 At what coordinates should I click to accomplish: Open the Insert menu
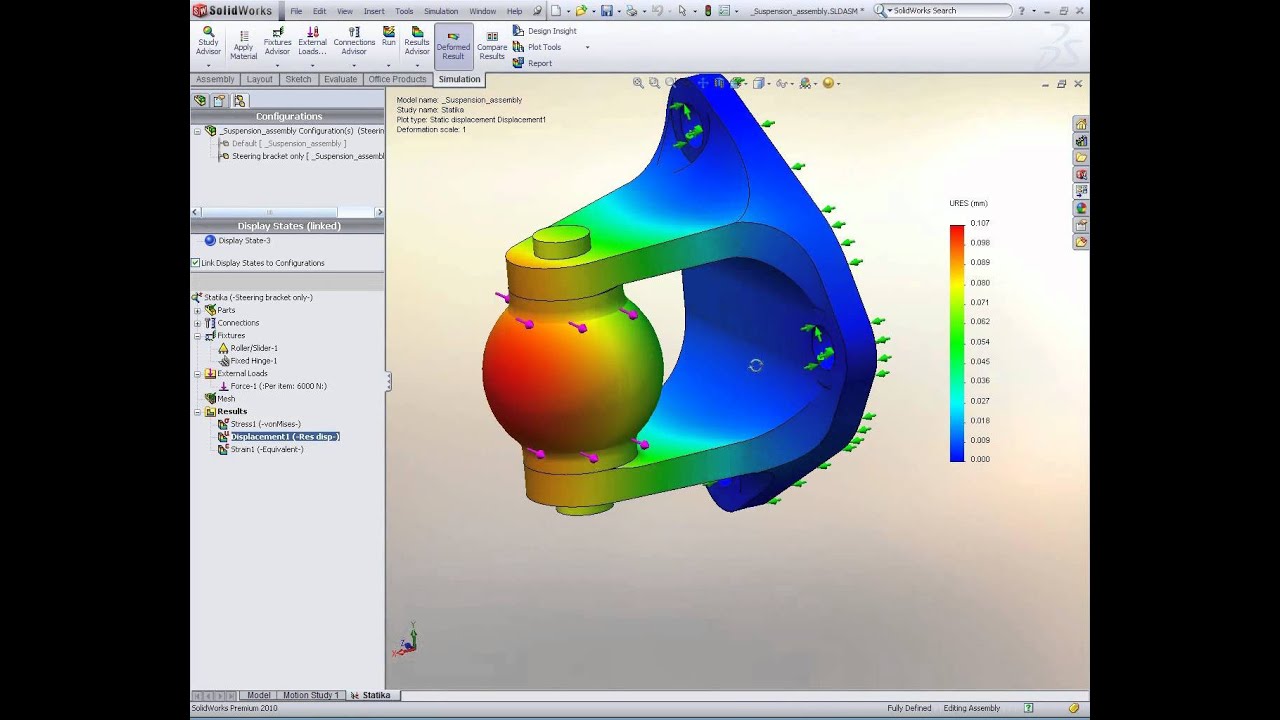coord(374,11)
